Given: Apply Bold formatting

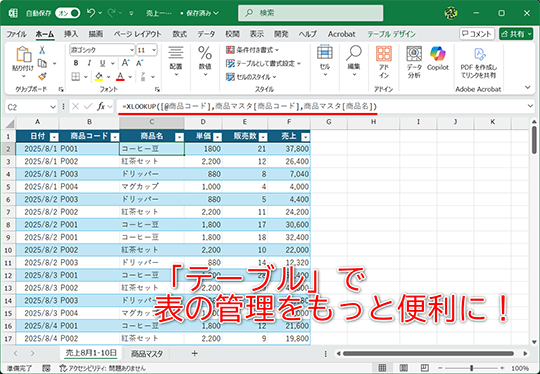Looking at the screenshot, I should point(76,63).
